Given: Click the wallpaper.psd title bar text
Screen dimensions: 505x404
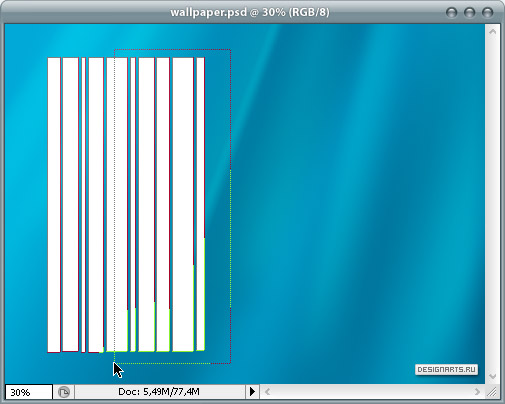Looking at the screenshot, I should click(x=250, y=12).
